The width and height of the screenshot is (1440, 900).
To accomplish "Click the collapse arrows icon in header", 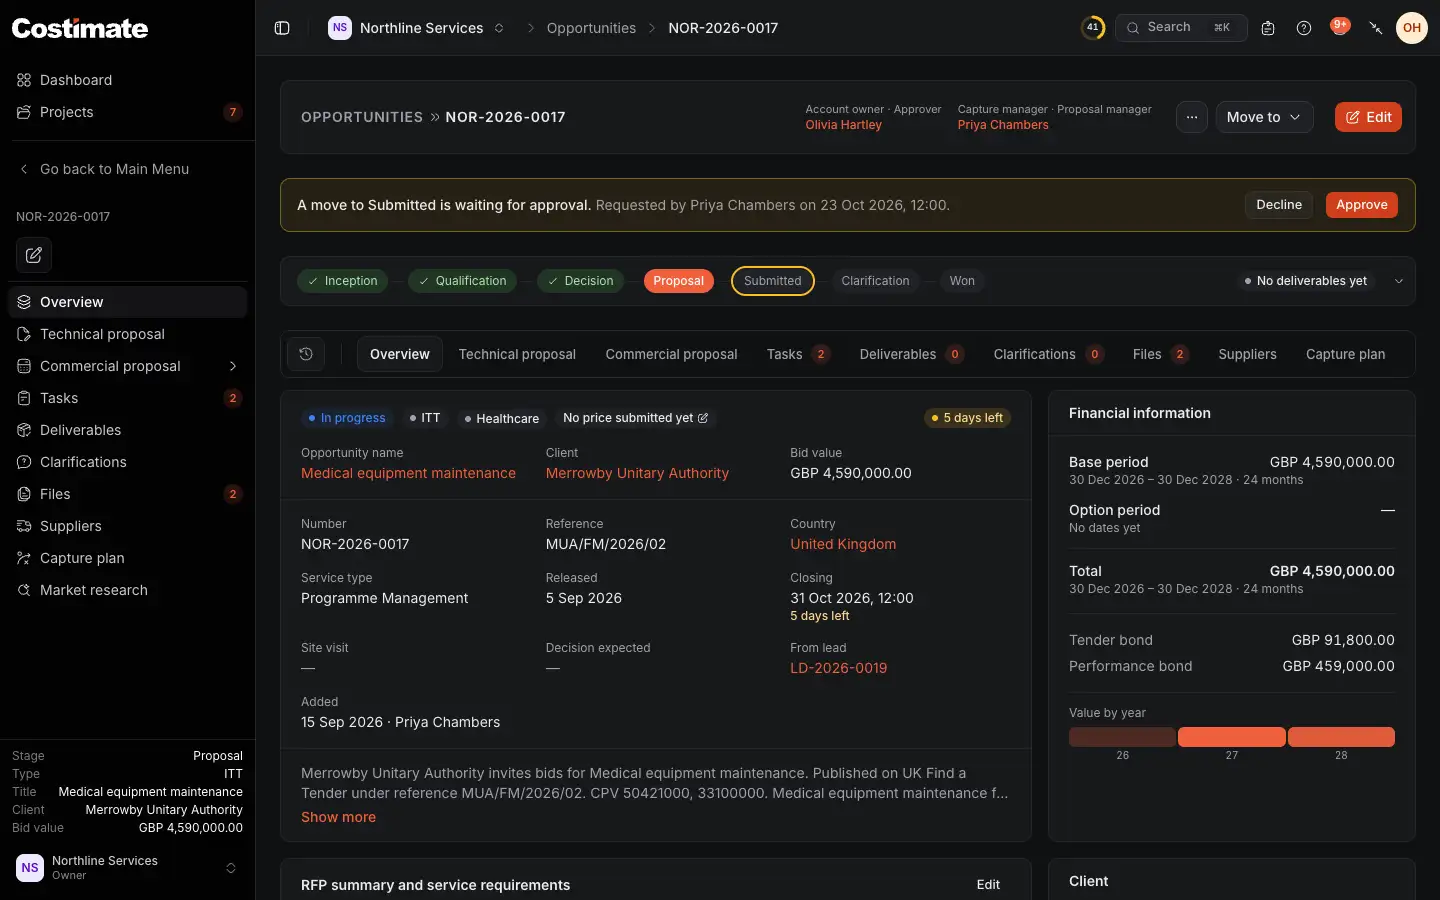I will [1376, 28].
